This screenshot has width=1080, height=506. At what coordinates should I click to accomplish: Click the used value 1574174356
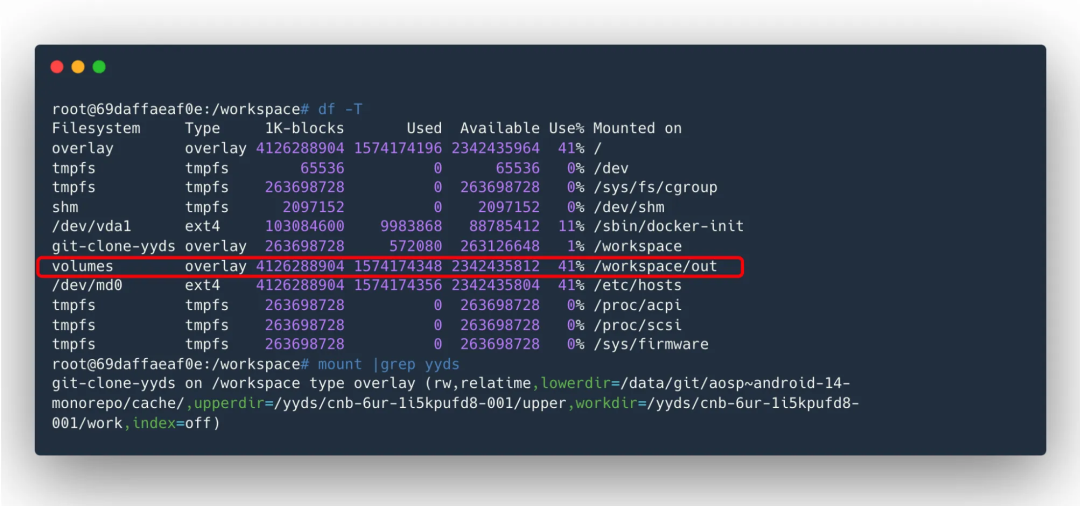pos(398,285)
